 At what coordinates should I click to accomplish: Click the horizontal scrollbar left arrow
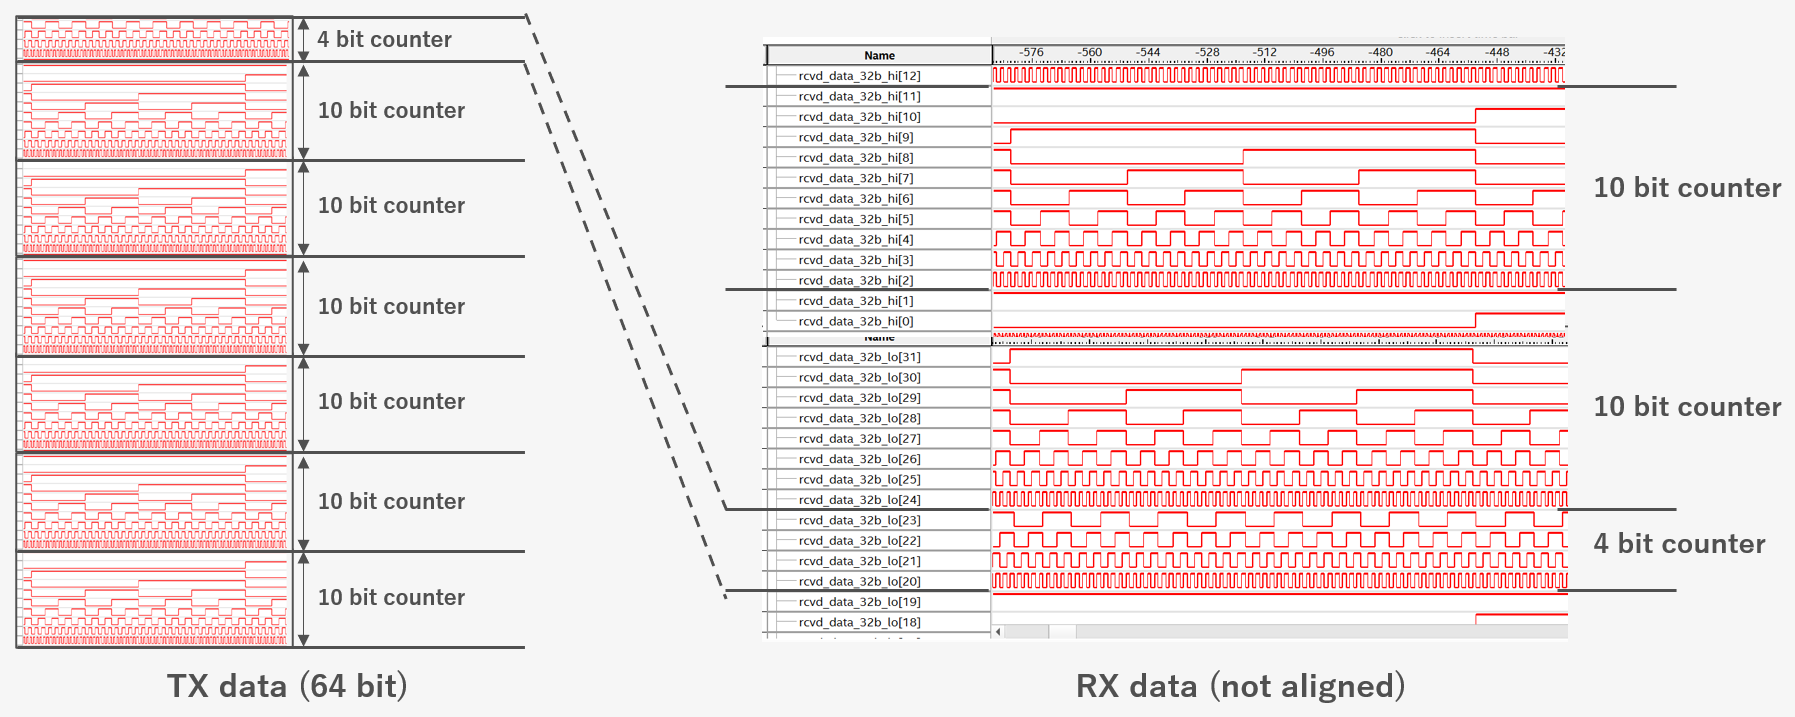point(998,632)
